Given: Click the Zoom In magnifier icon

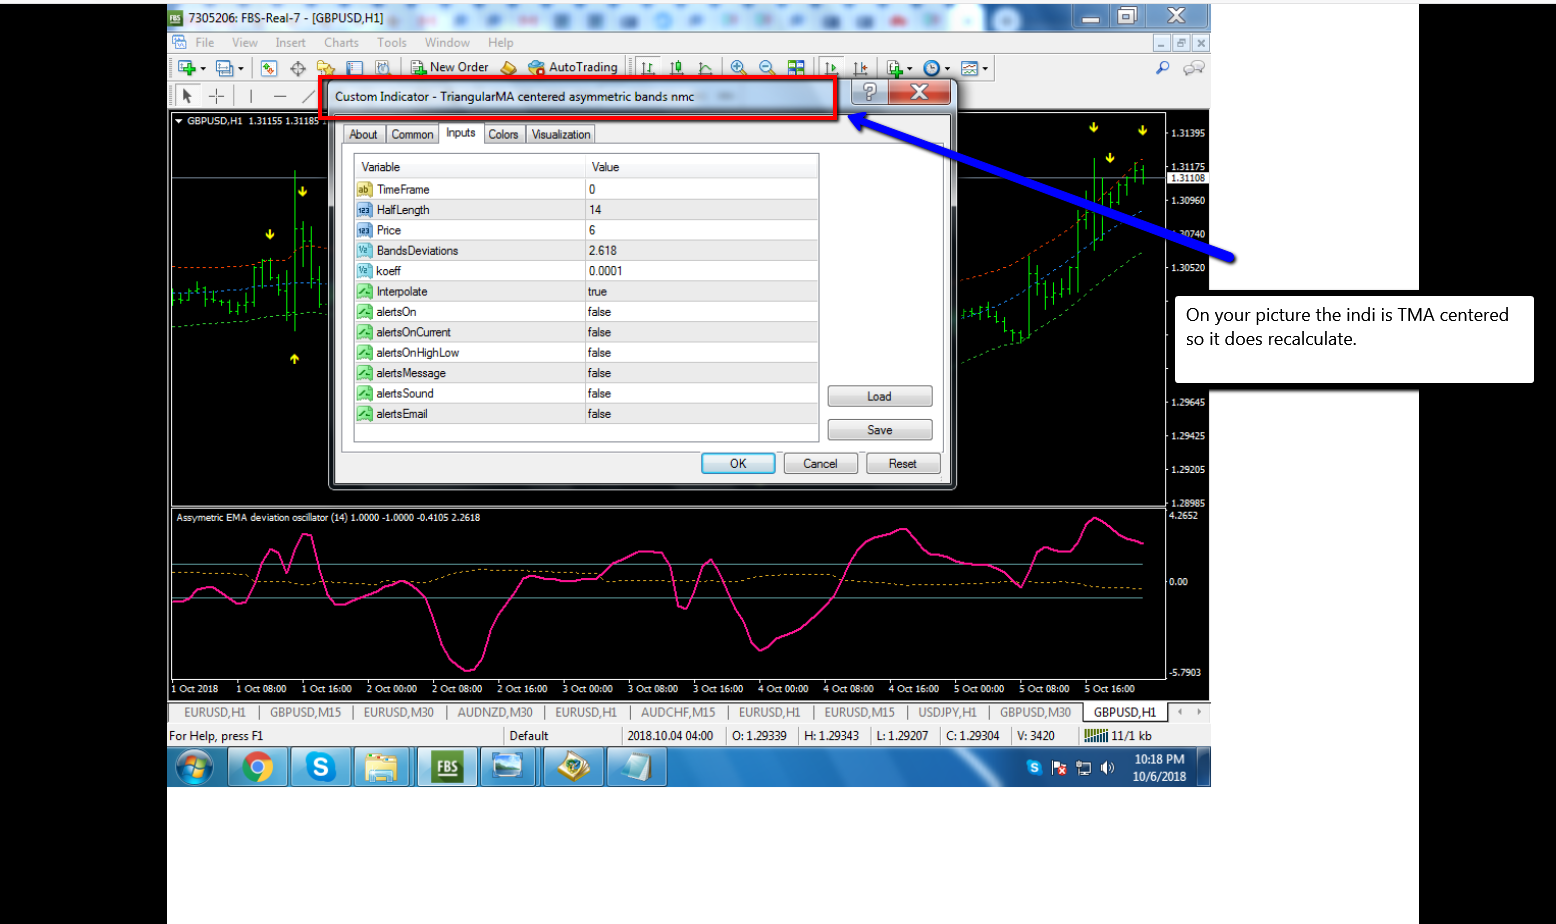Looking at the screenshot, I should pos(738,67).
